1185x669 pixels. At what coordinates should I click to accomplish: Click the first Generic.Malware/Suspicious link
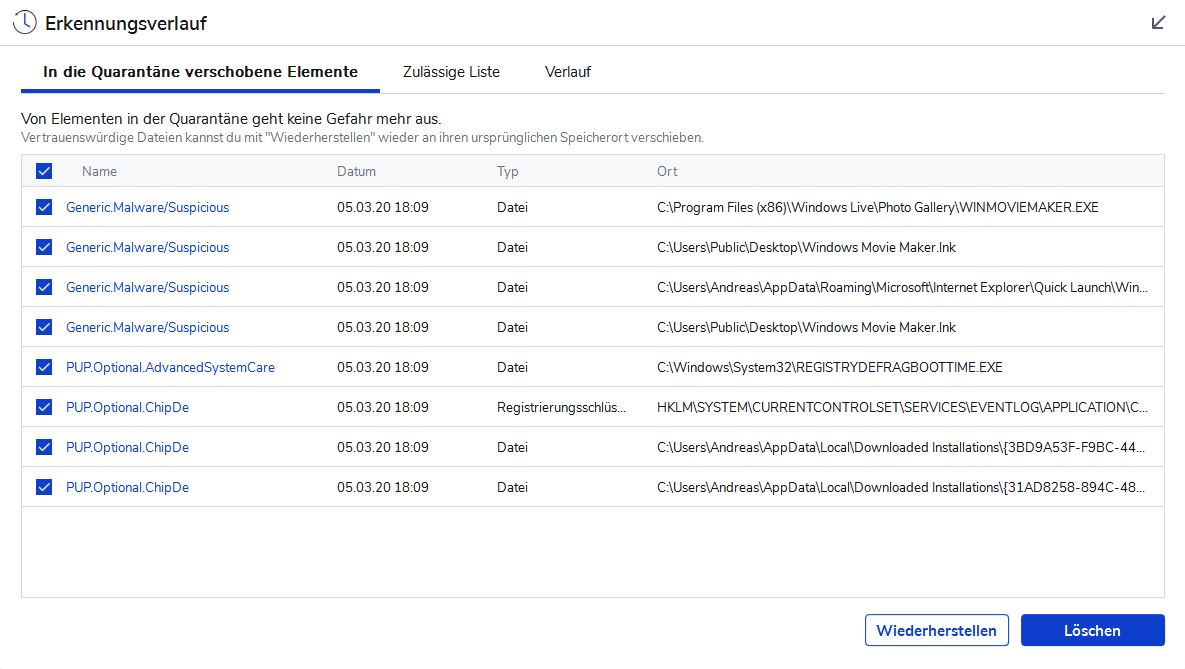(147, 207)
